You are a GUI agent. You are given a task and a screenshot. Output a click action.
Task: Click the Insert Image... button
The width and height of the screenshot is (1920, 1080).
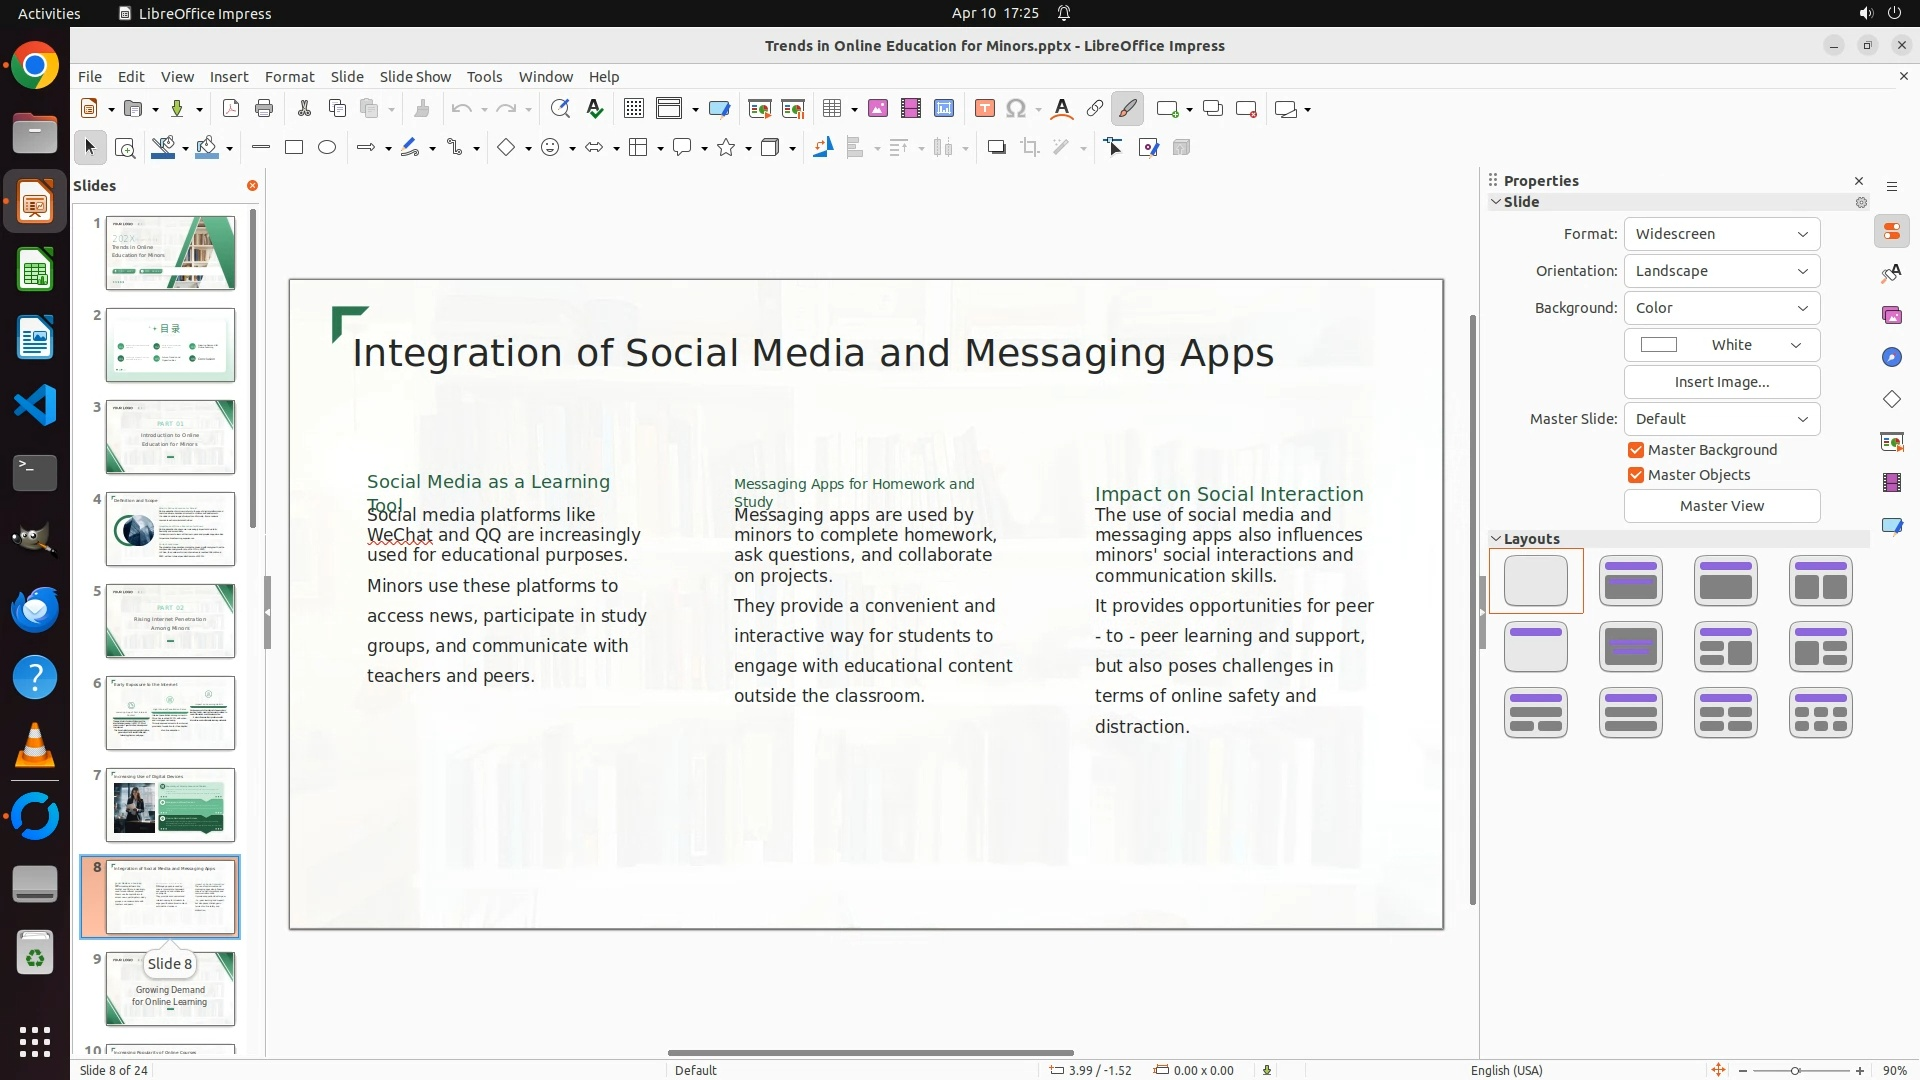coord(1721,382)
